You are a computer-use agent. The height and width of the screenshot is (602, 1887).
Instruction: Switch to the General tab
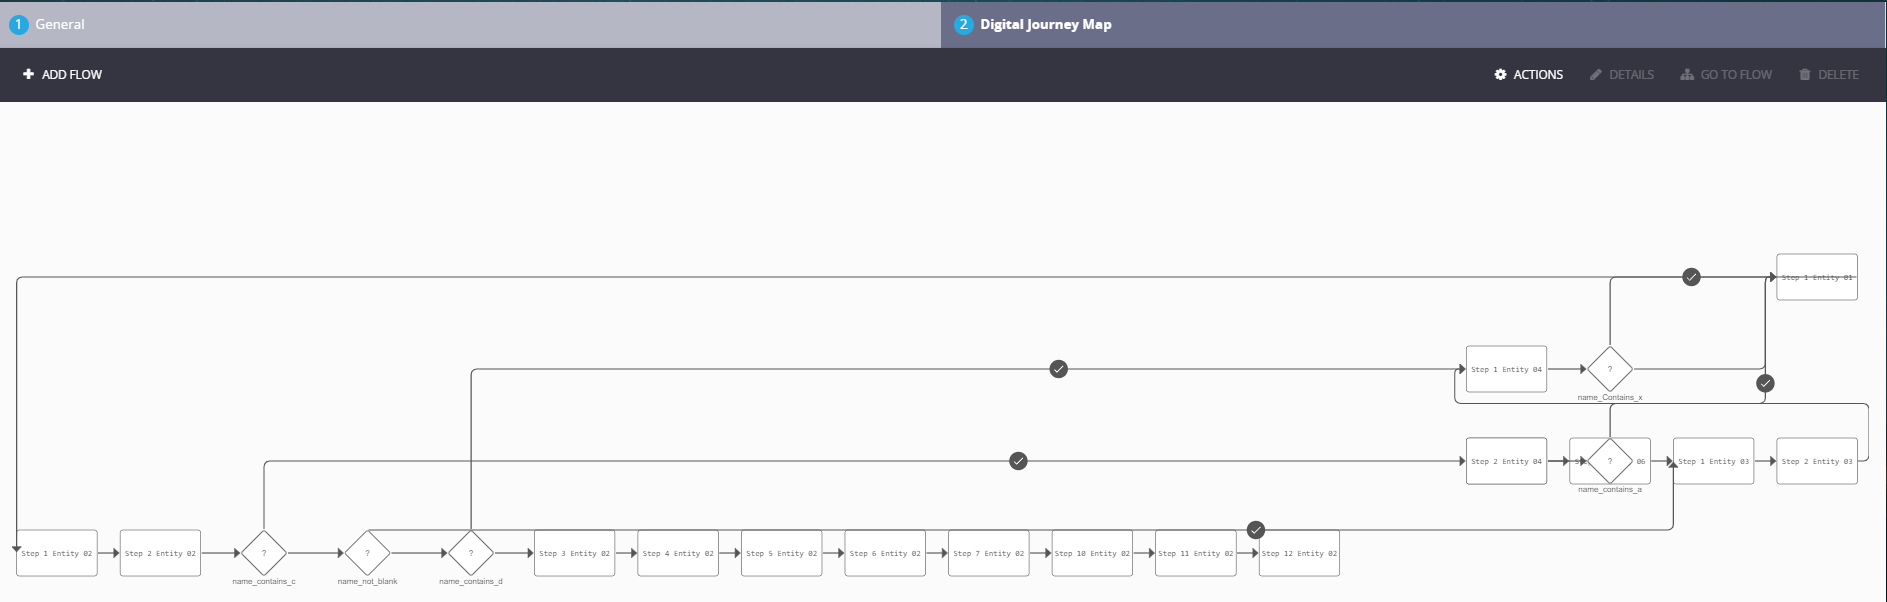(x=60, y=24)
